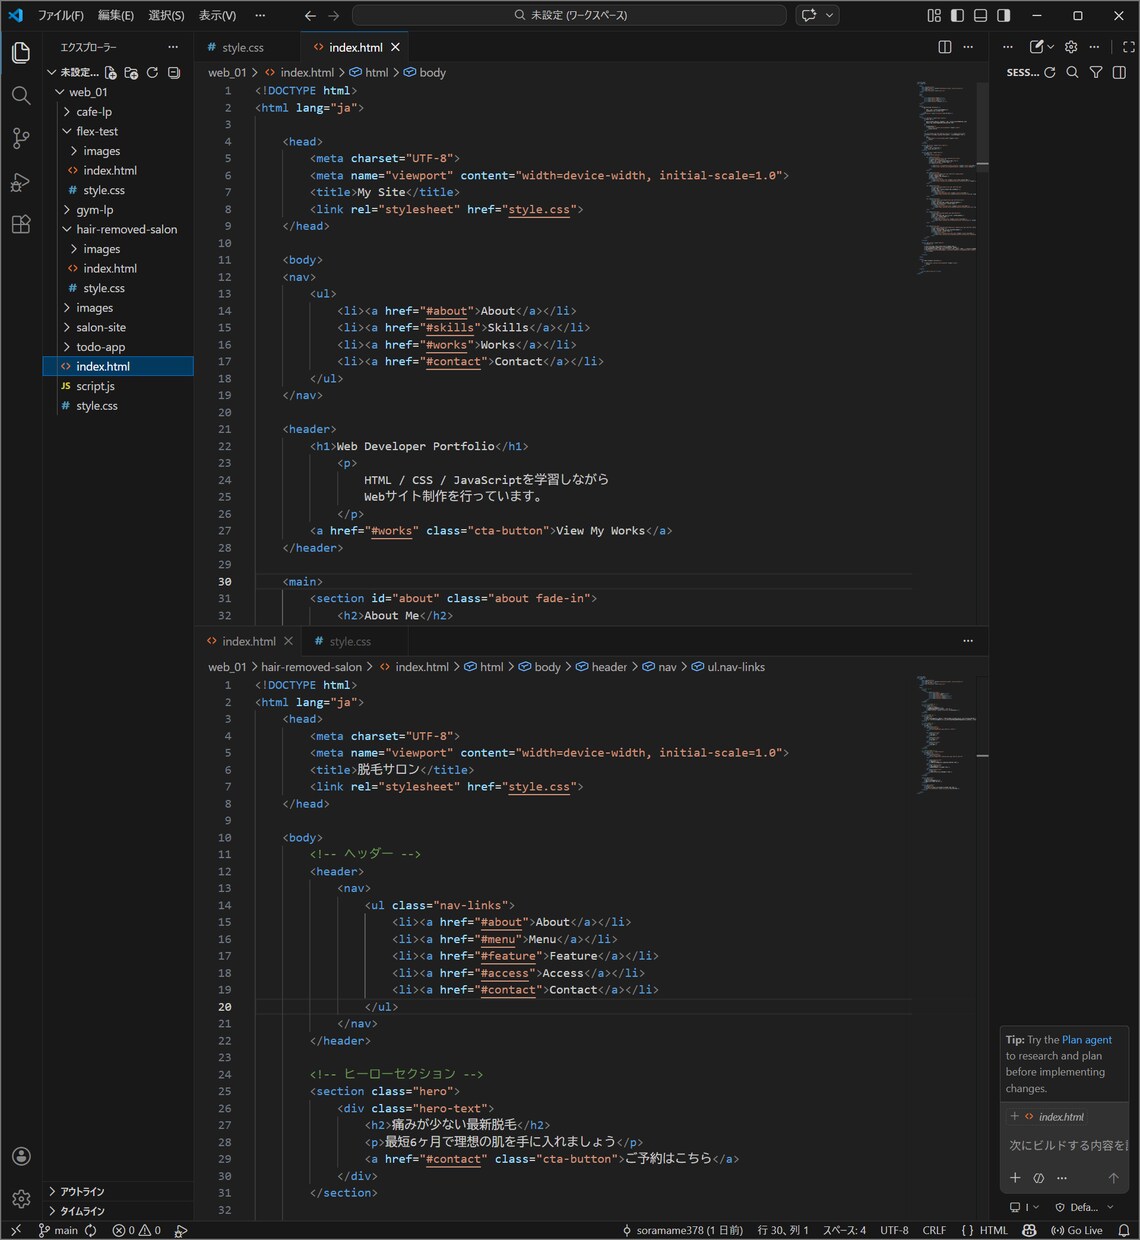Expand the salon-site folder
Screen dimensions: 1140x1240
pos(118,327)
